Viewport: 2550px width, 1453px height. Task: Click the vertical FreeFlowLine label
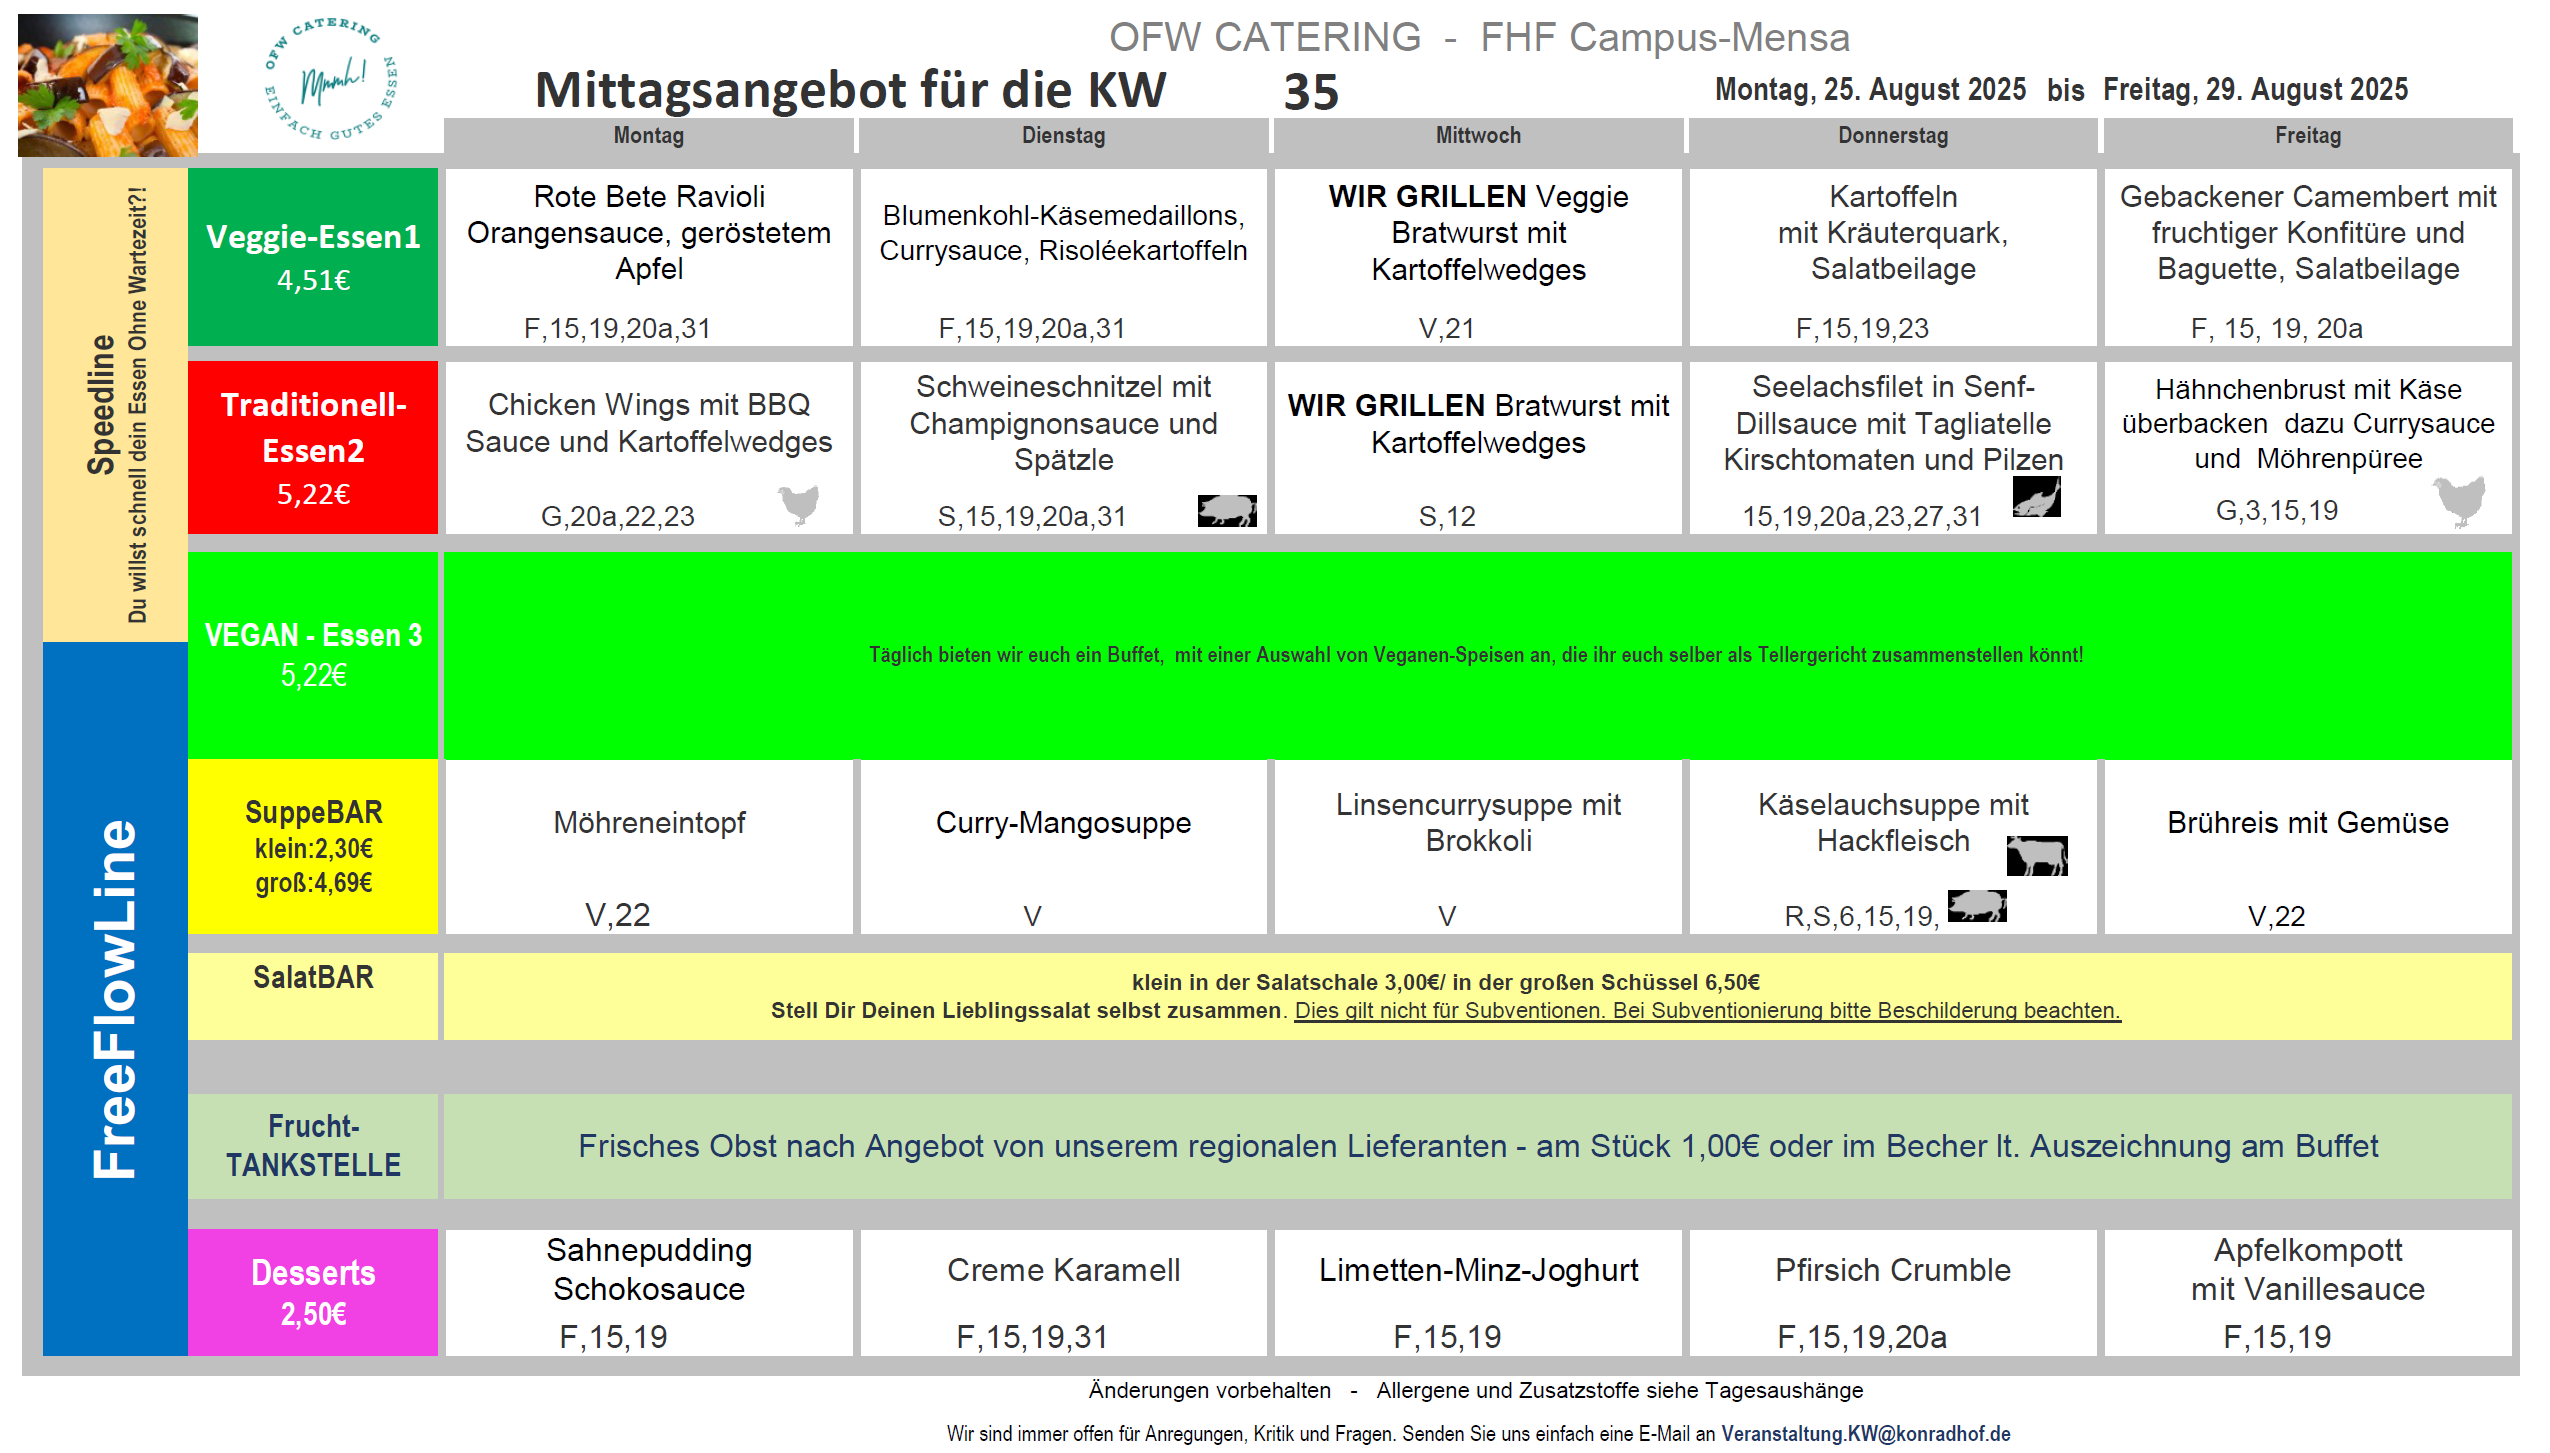pyautogui.click(x=115, y=998)
